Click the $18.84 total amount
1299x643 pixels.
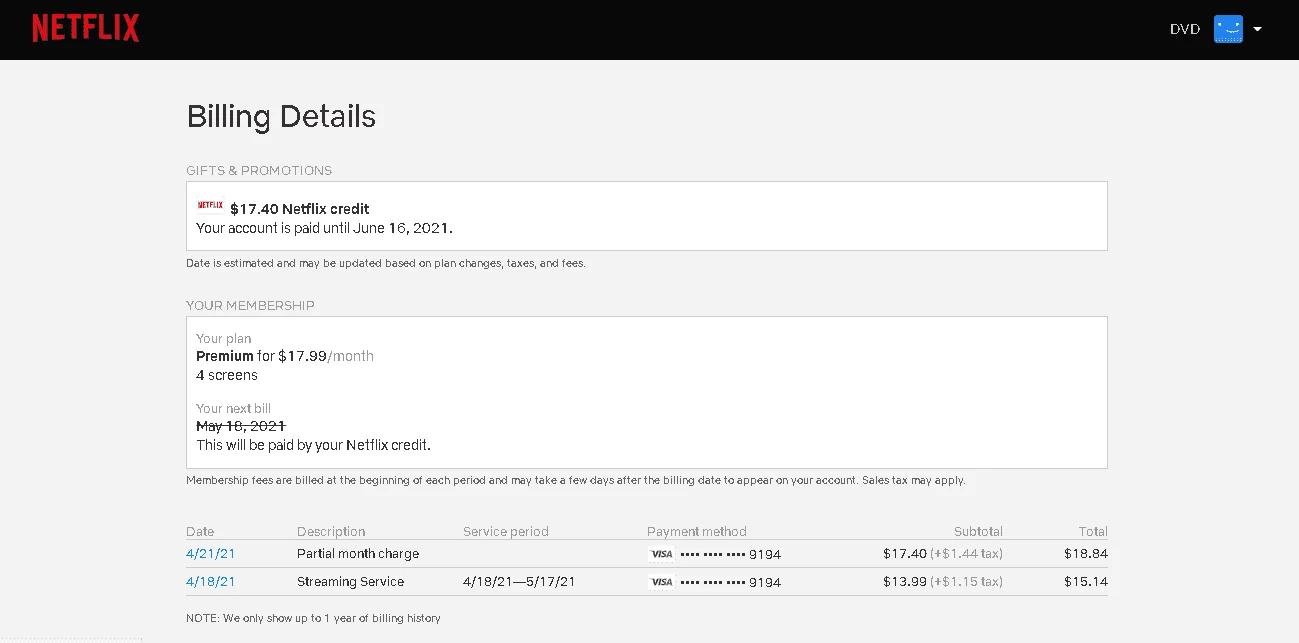click(x=1086, y=553)
